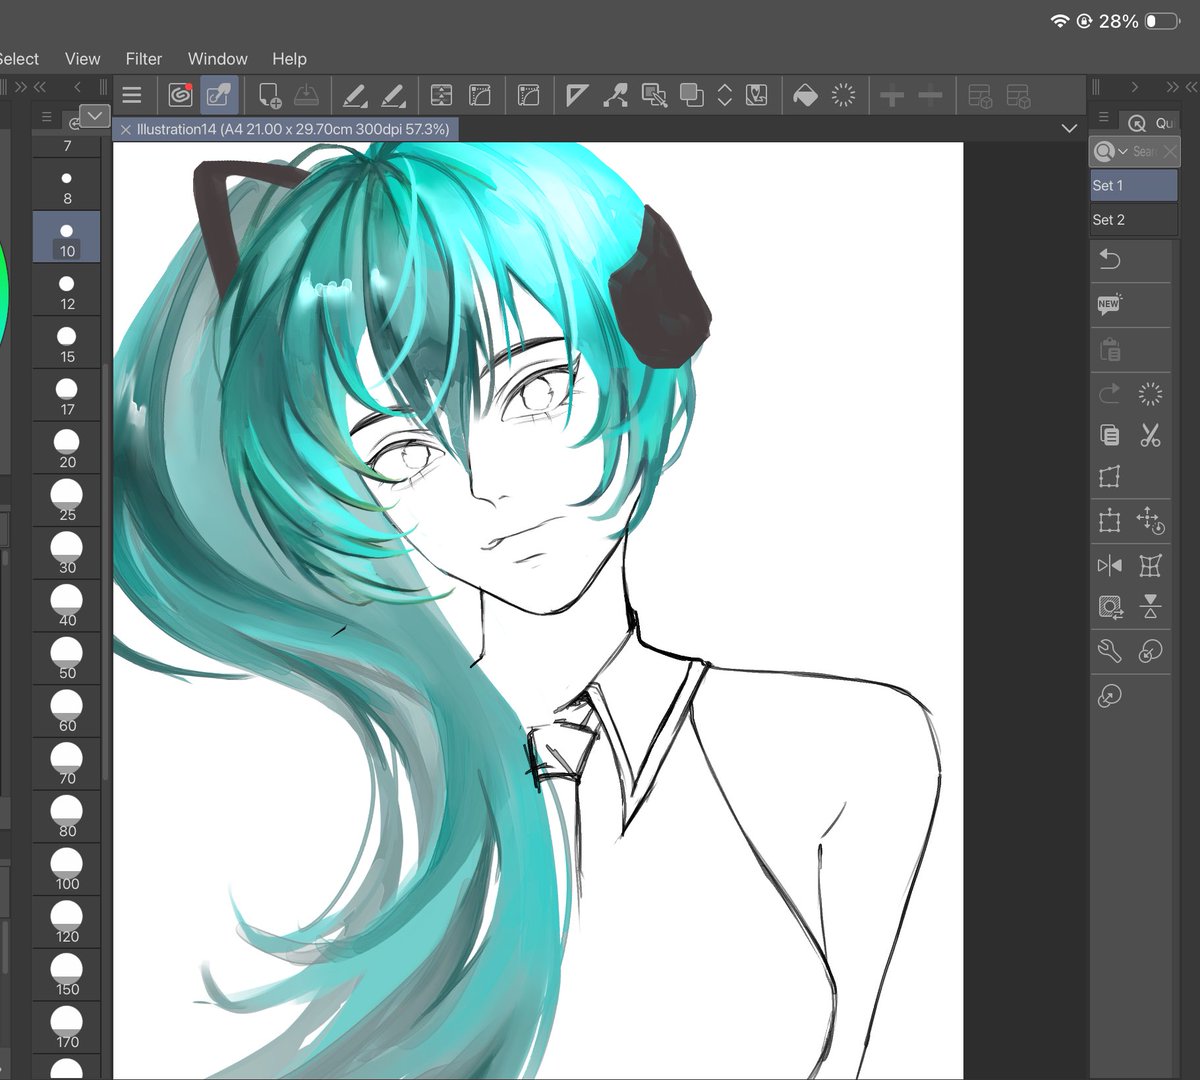Screen dimensions: 1200x1080
Task: Click the dotted circle Clear icon in the command bar
Action: click(844, 96)
